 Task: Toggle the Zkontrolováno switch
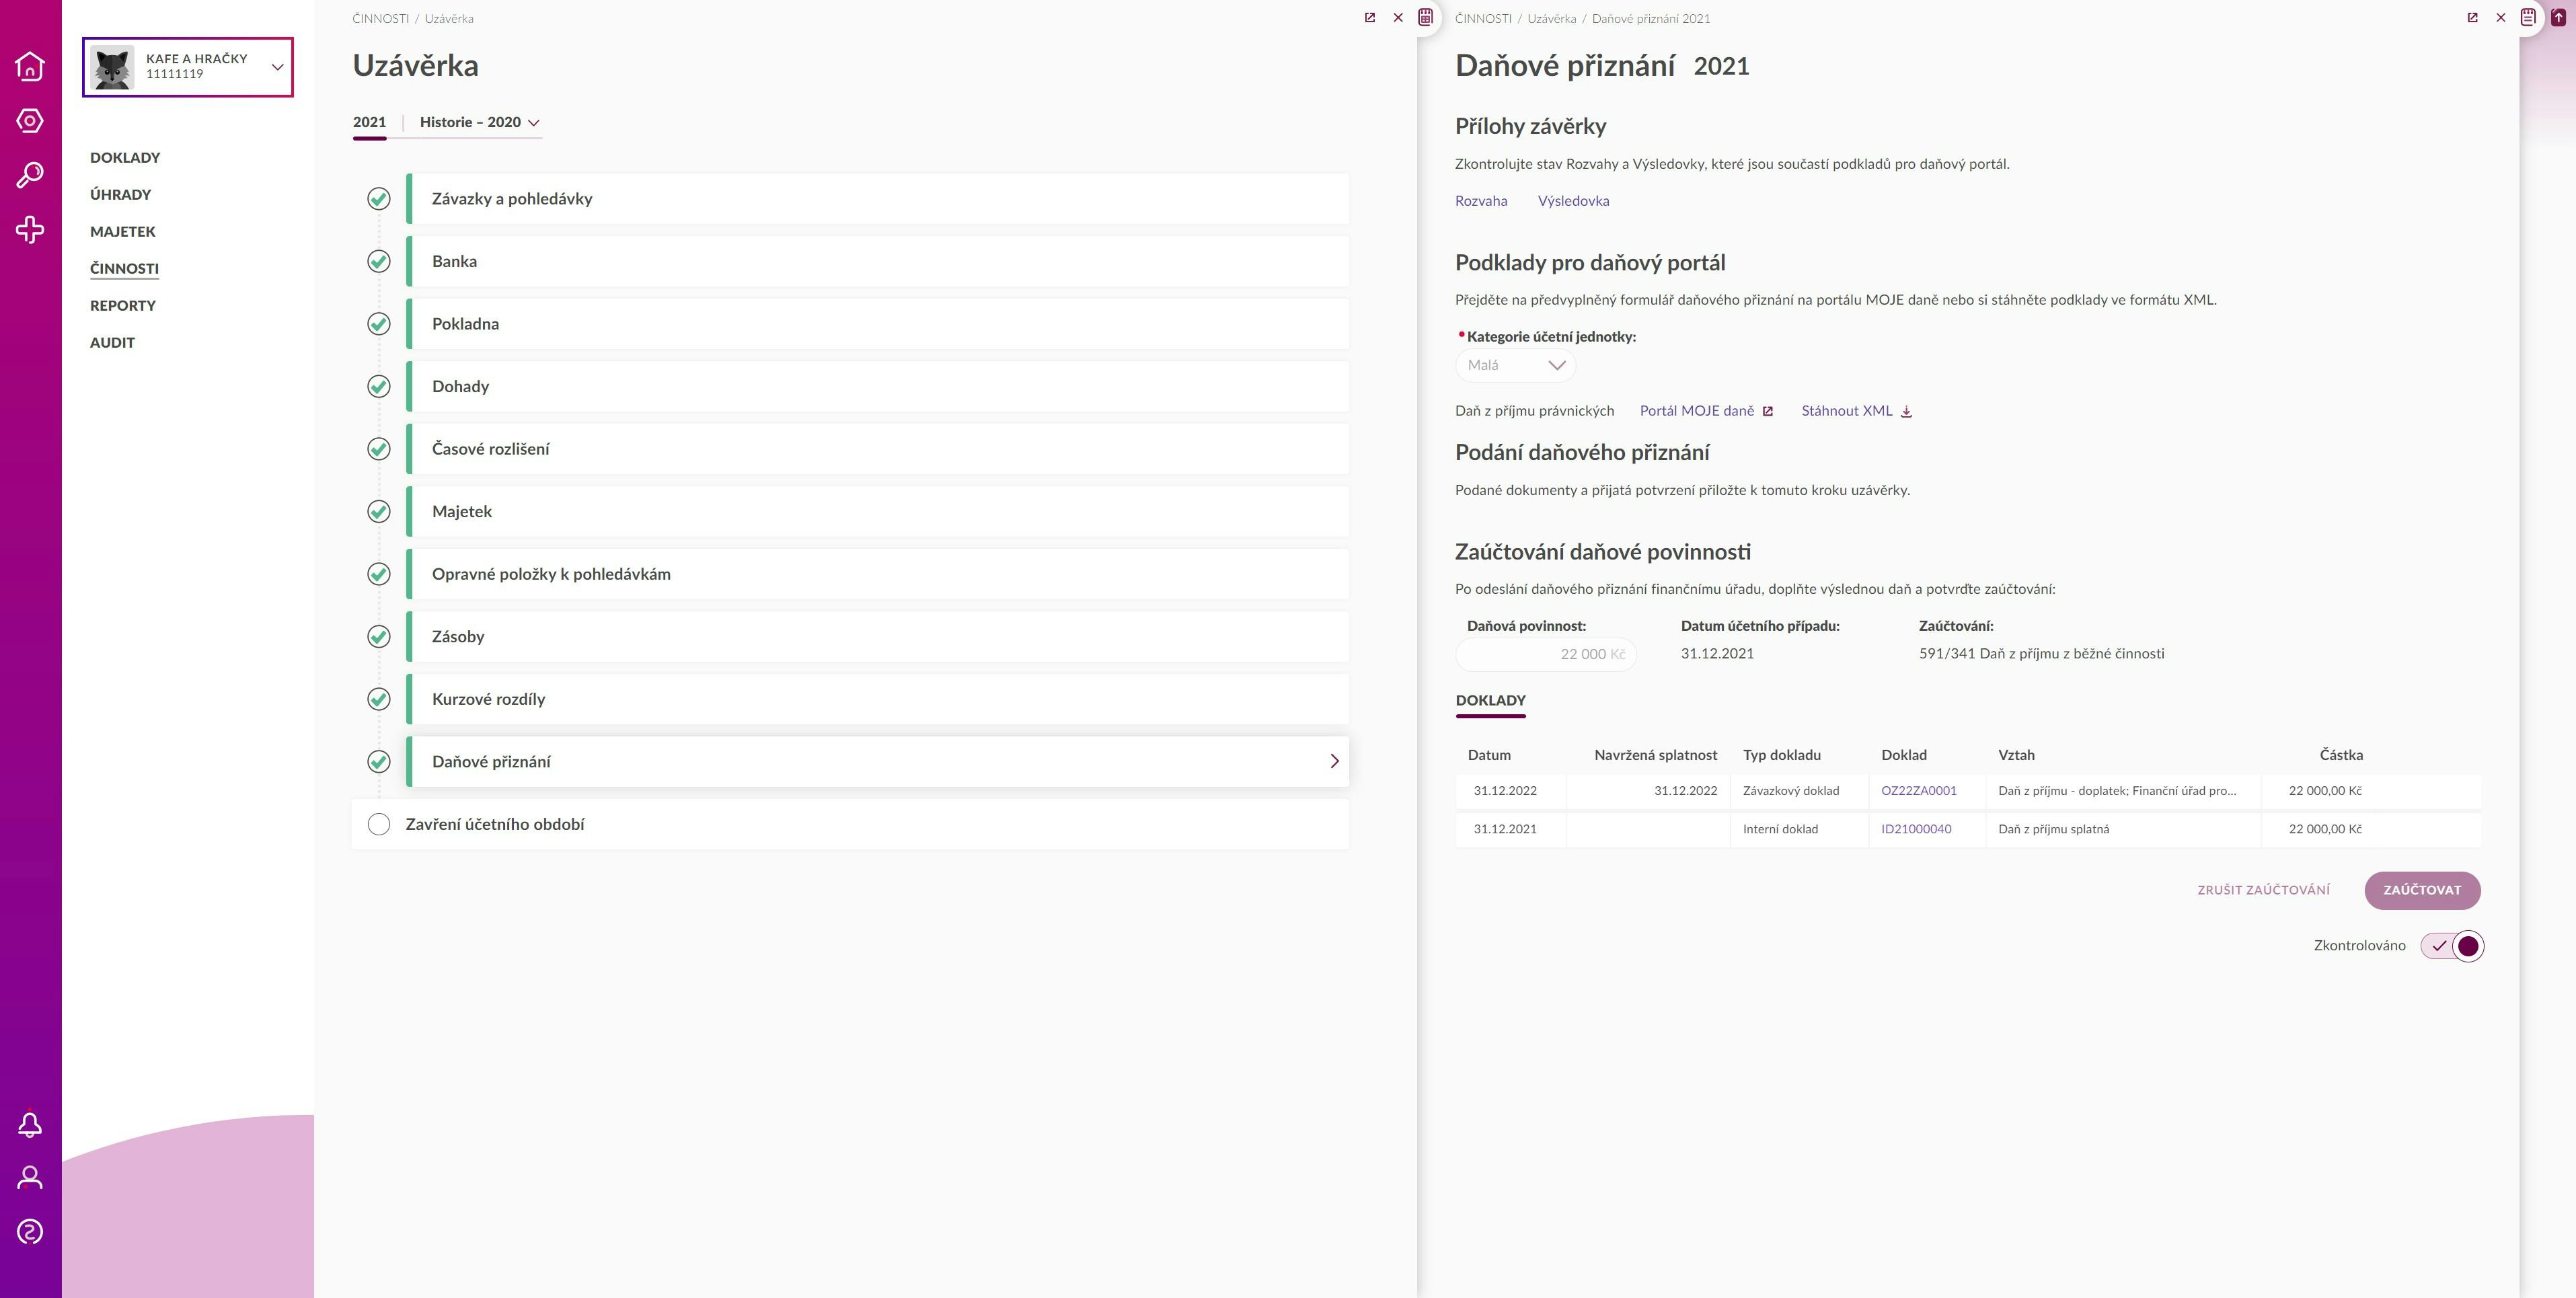[x=2452, y=946]
